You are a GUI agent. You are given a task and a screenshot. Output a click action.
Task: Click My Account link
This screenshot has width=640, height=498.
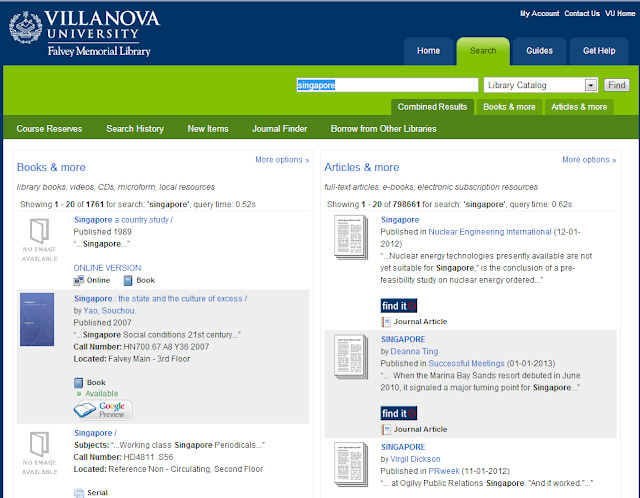point(540,13)
